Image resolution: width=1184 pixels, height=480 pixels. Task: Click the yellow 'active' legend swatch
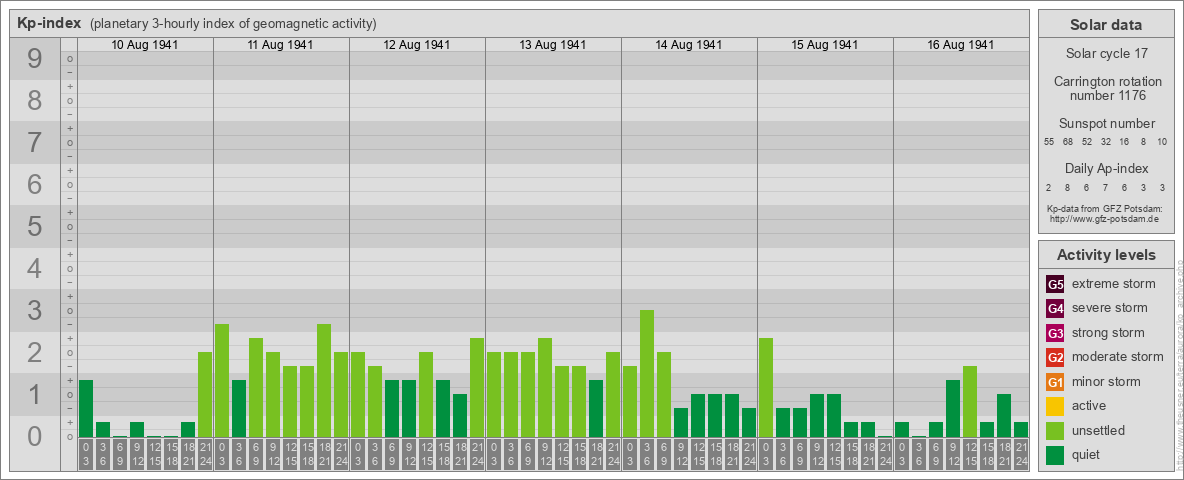[x=1055, y=406]
